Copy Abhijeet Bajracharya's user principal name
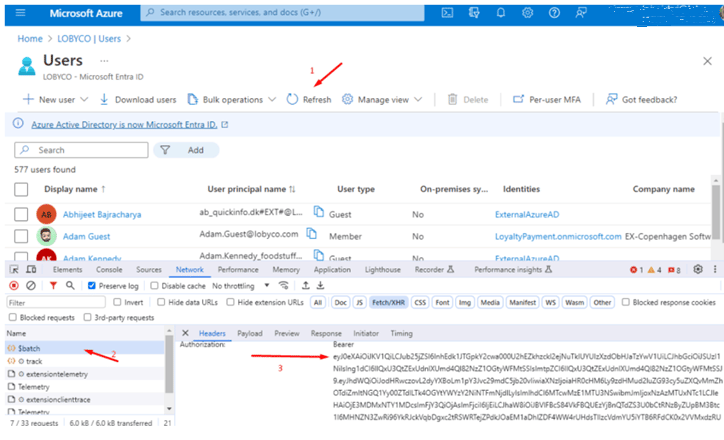This screenshot has width=724, height=440. pyautogui.click(x=319, y=212)
